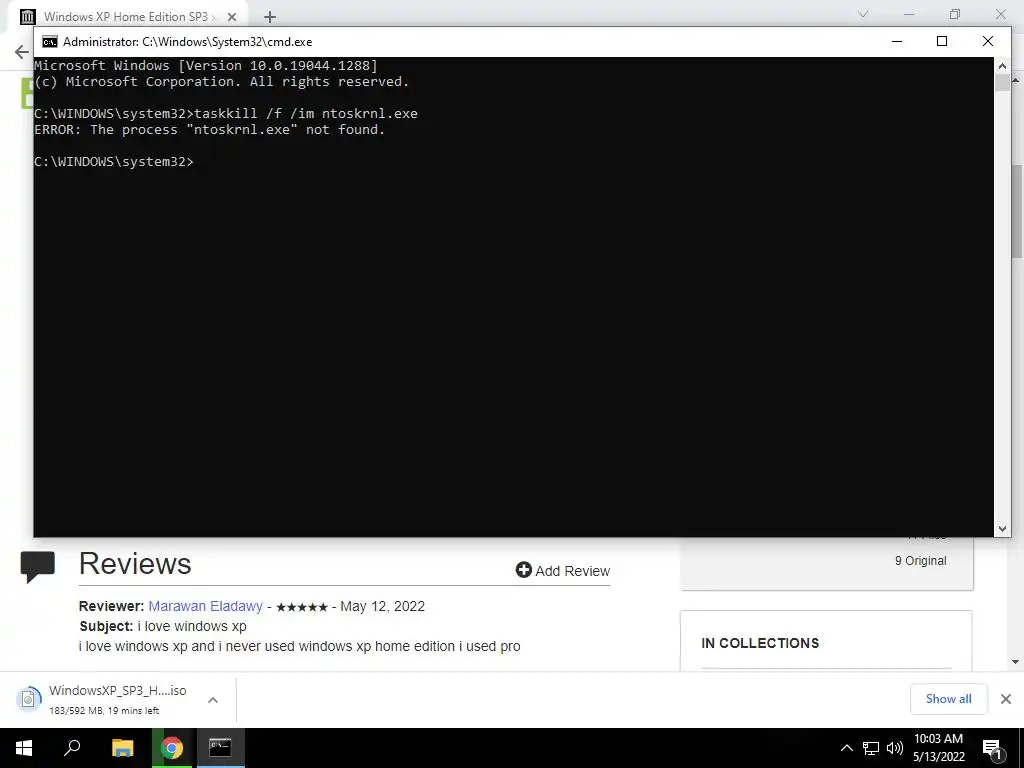Screen dimensions: 1024x768
Task: Open download item options chevron
Action: 213,700
